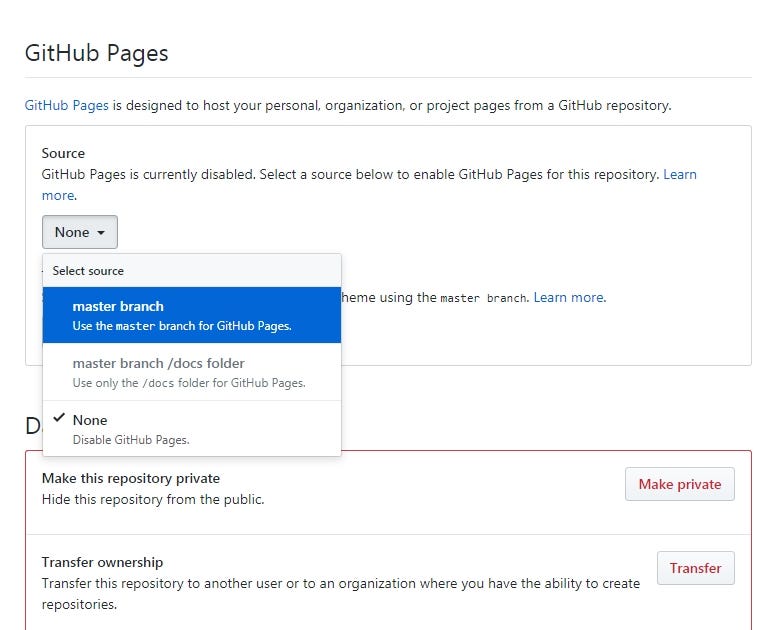Screen dimensions: 780x630
Task: Click the Select source menu header
Action: 192,271
